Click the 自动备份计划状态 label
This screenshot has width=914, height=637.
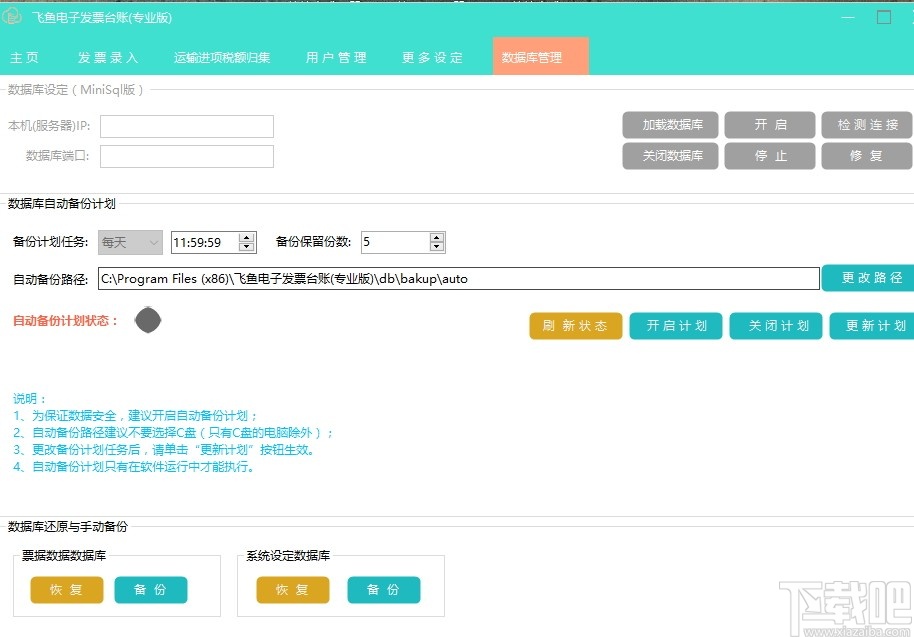65,321
